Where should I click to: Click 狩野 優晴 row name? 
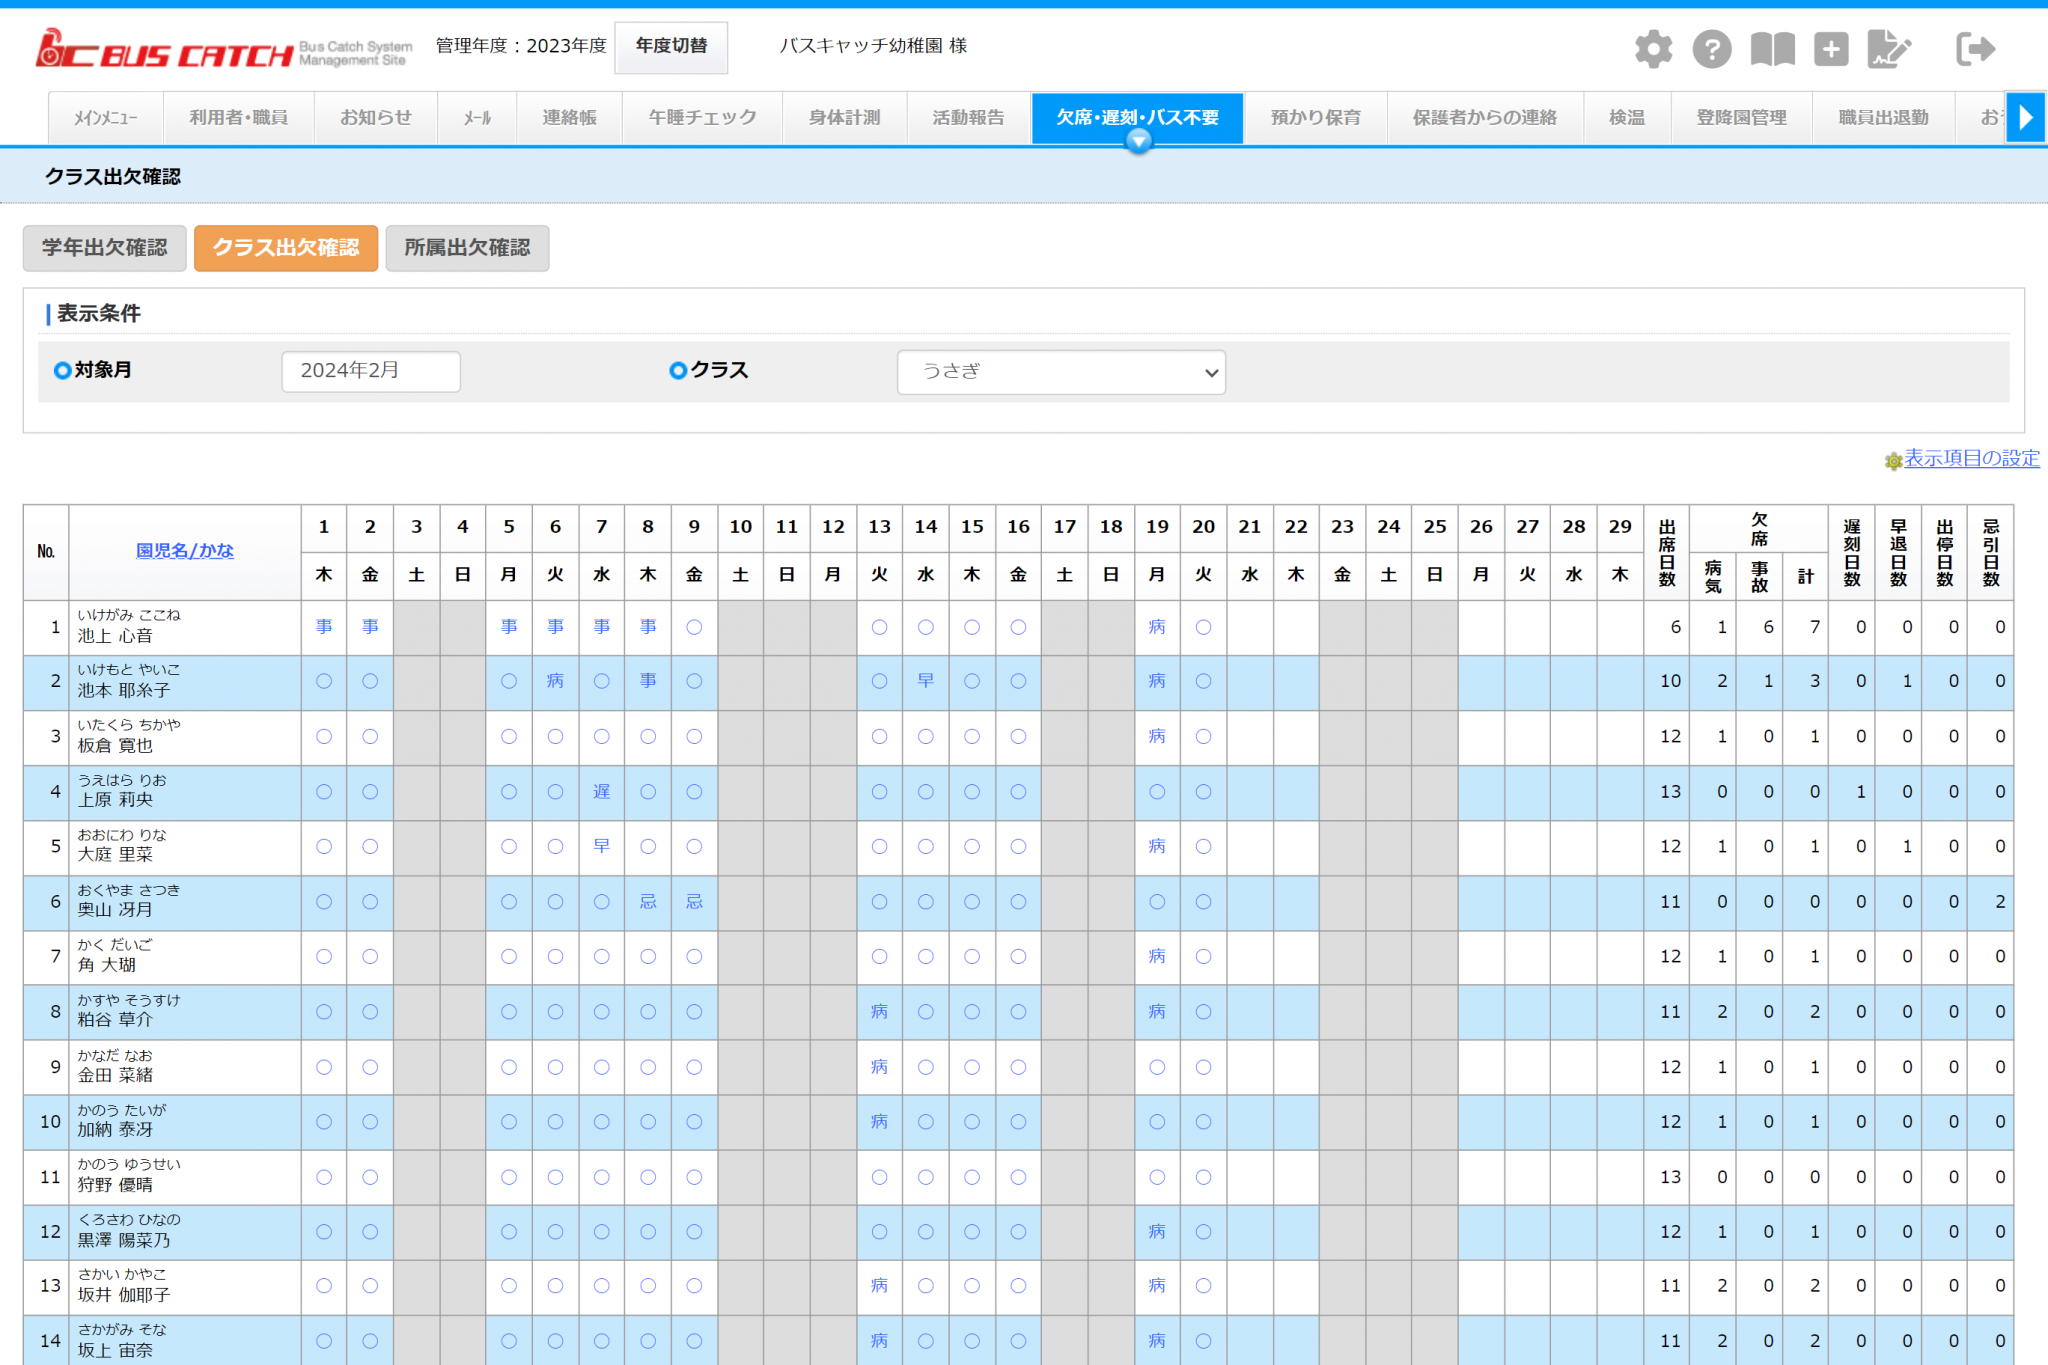click(115, 1185)
